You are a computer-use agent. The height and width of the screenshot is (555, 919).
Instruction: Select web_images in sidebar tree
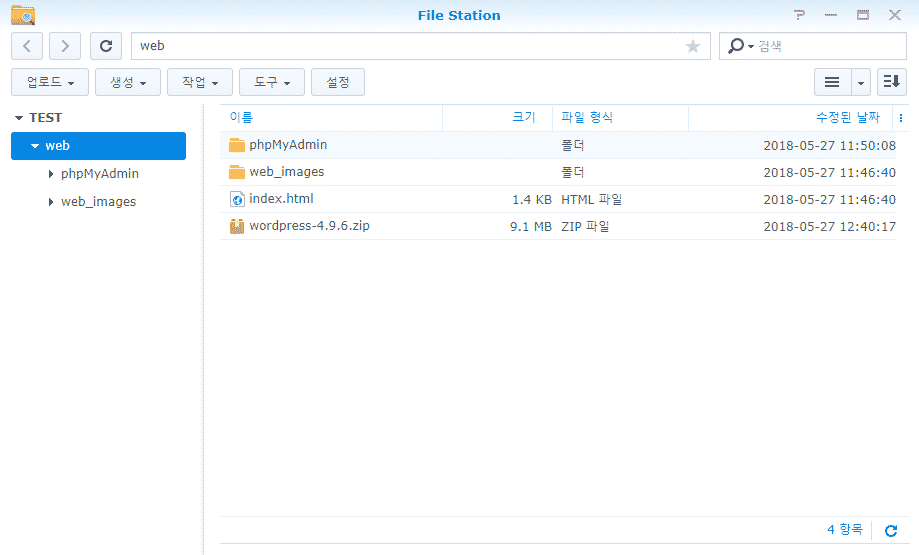tap(98, 202)
